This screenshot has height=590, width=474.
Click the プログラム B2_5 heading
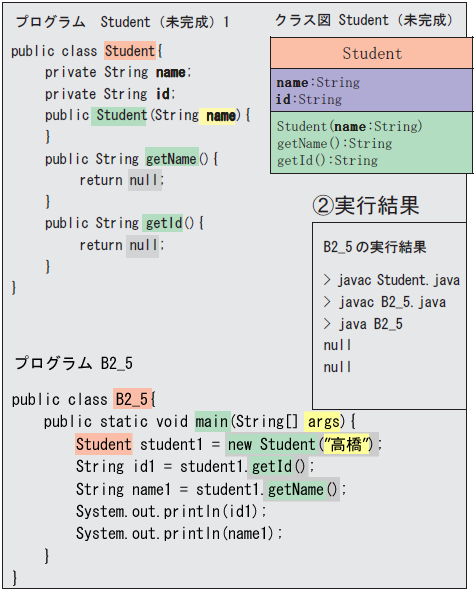click(x=74, y=363)
